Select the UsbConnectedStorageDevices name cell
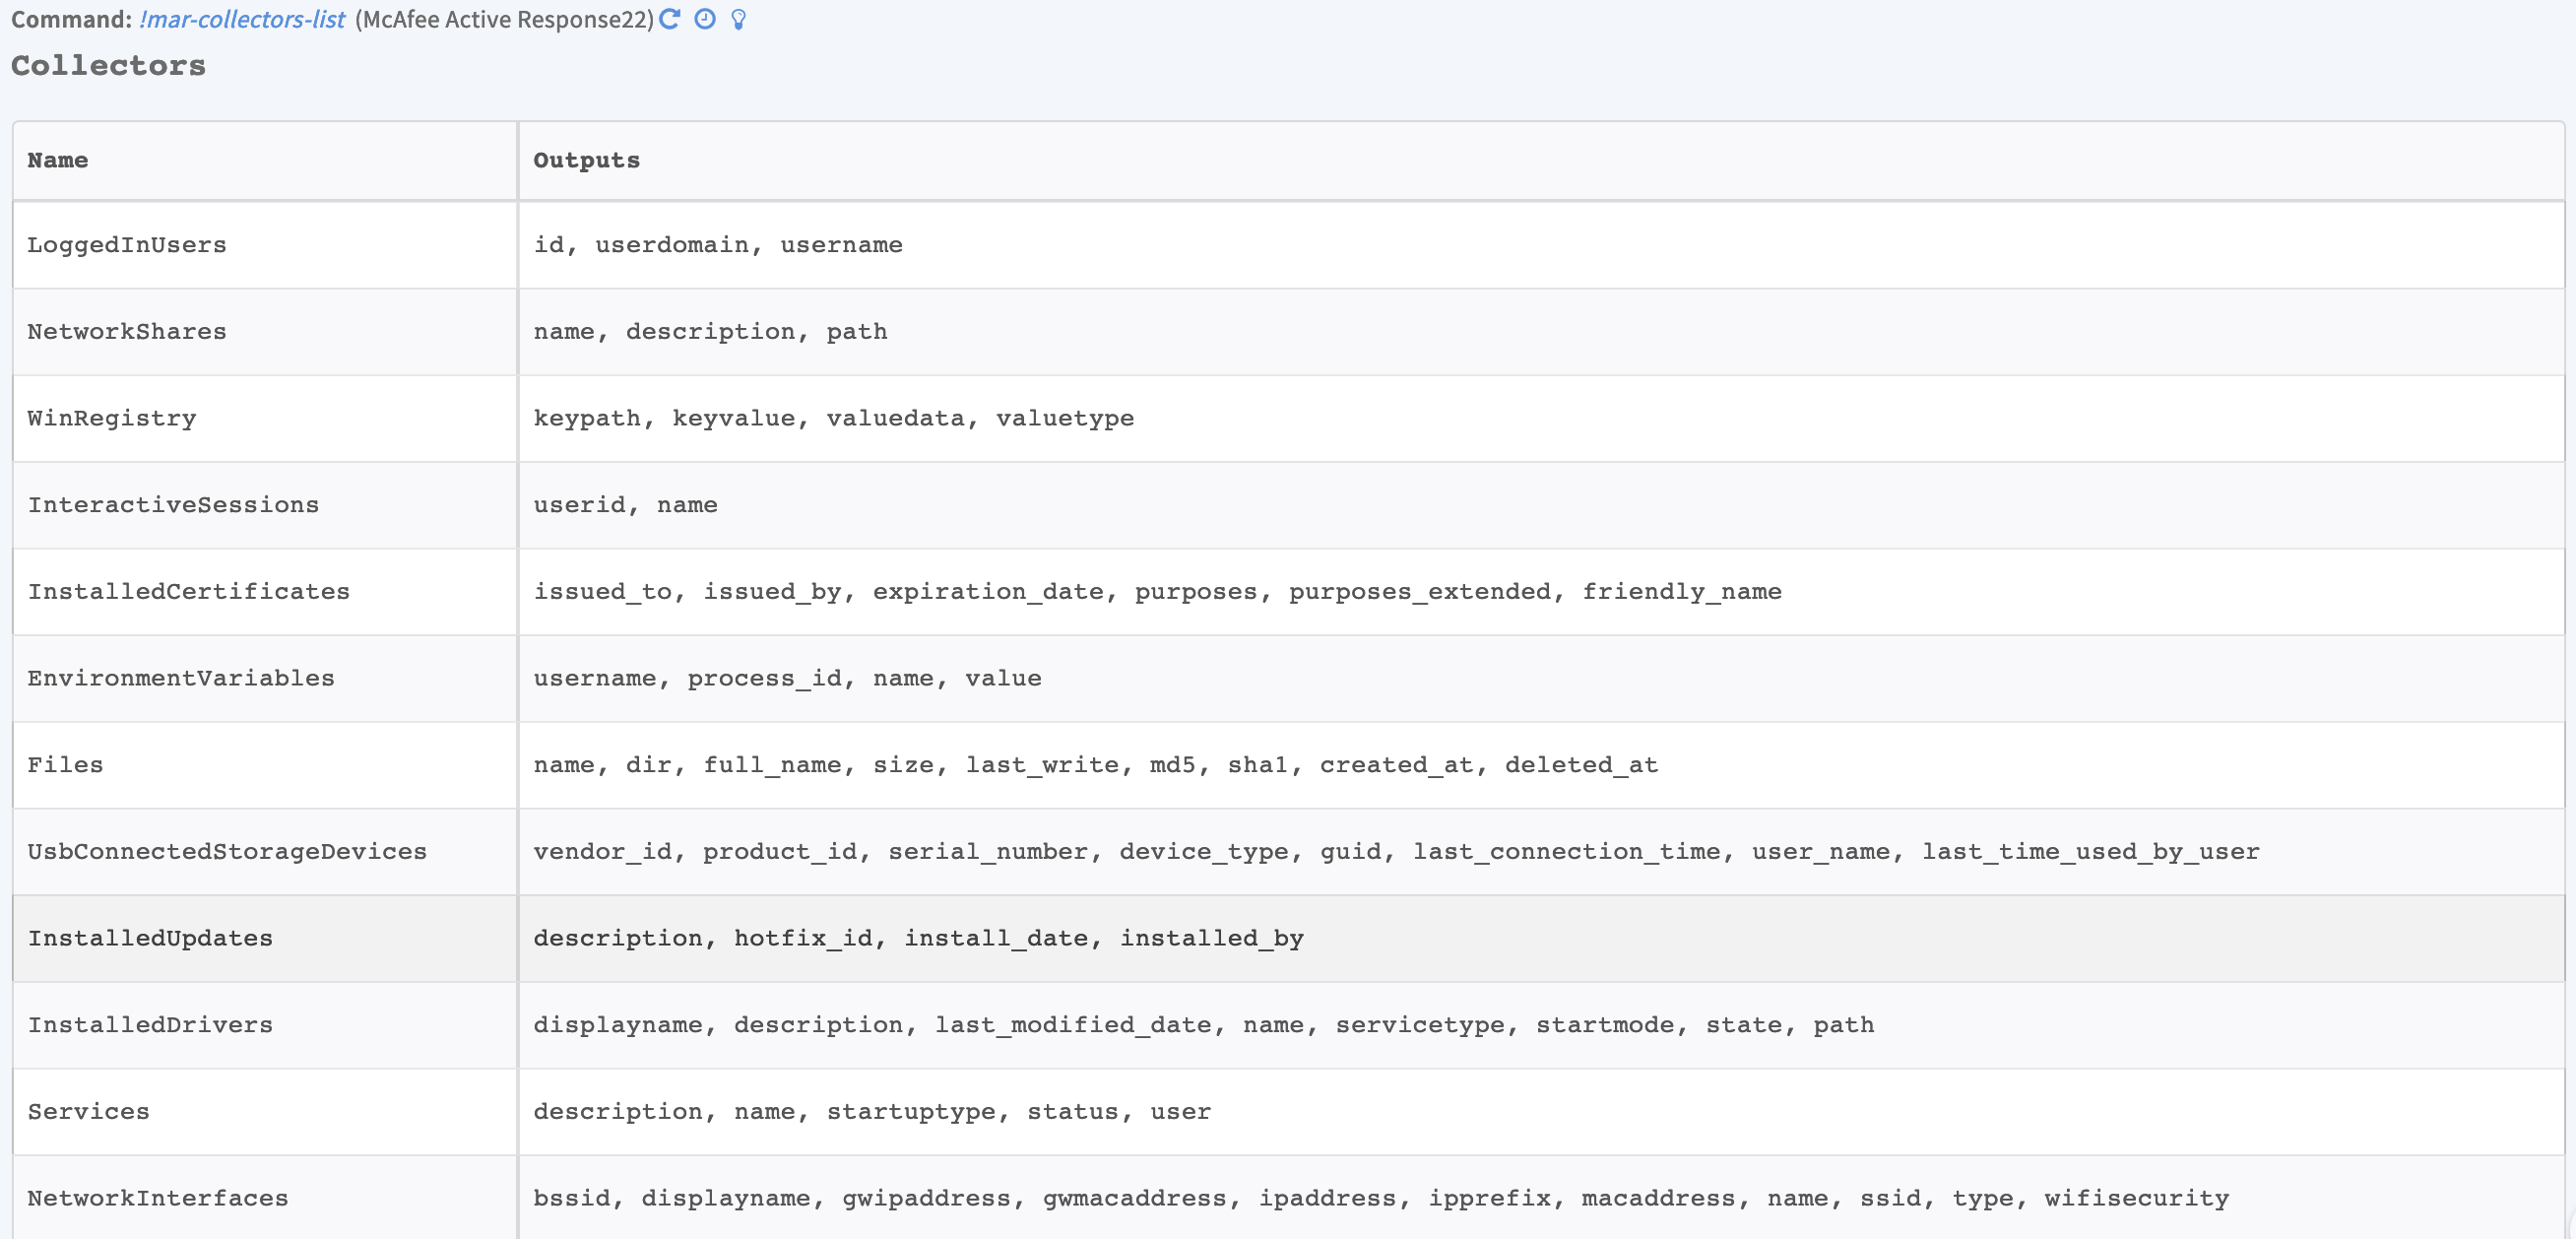This screenshot has width=2576, height=1239. tap(227, 852)
